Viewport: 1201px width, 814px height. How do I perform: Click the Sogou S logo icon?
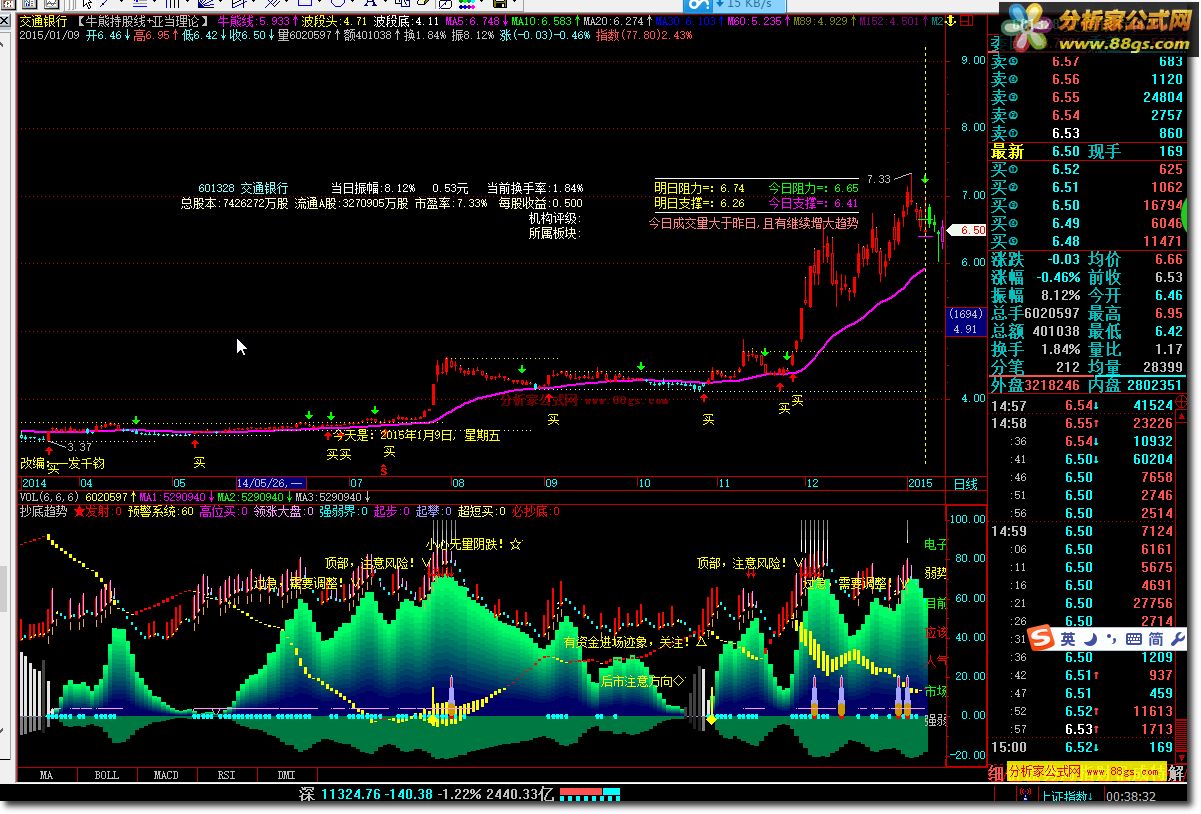(x=1043, y=638)
